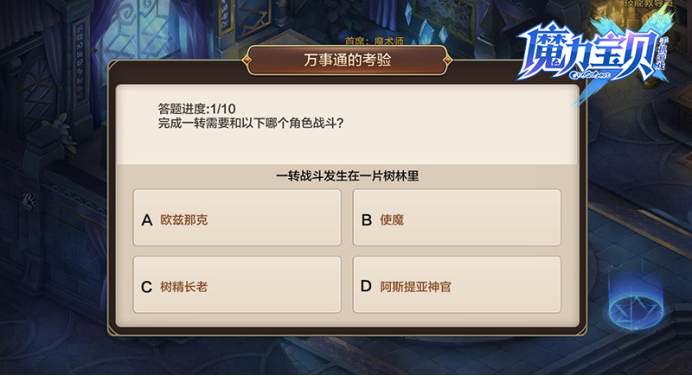Click the hint text 一转战斗发生在一片树林里
This screenshot has height=376, width=692.
[x=347, y=177]
